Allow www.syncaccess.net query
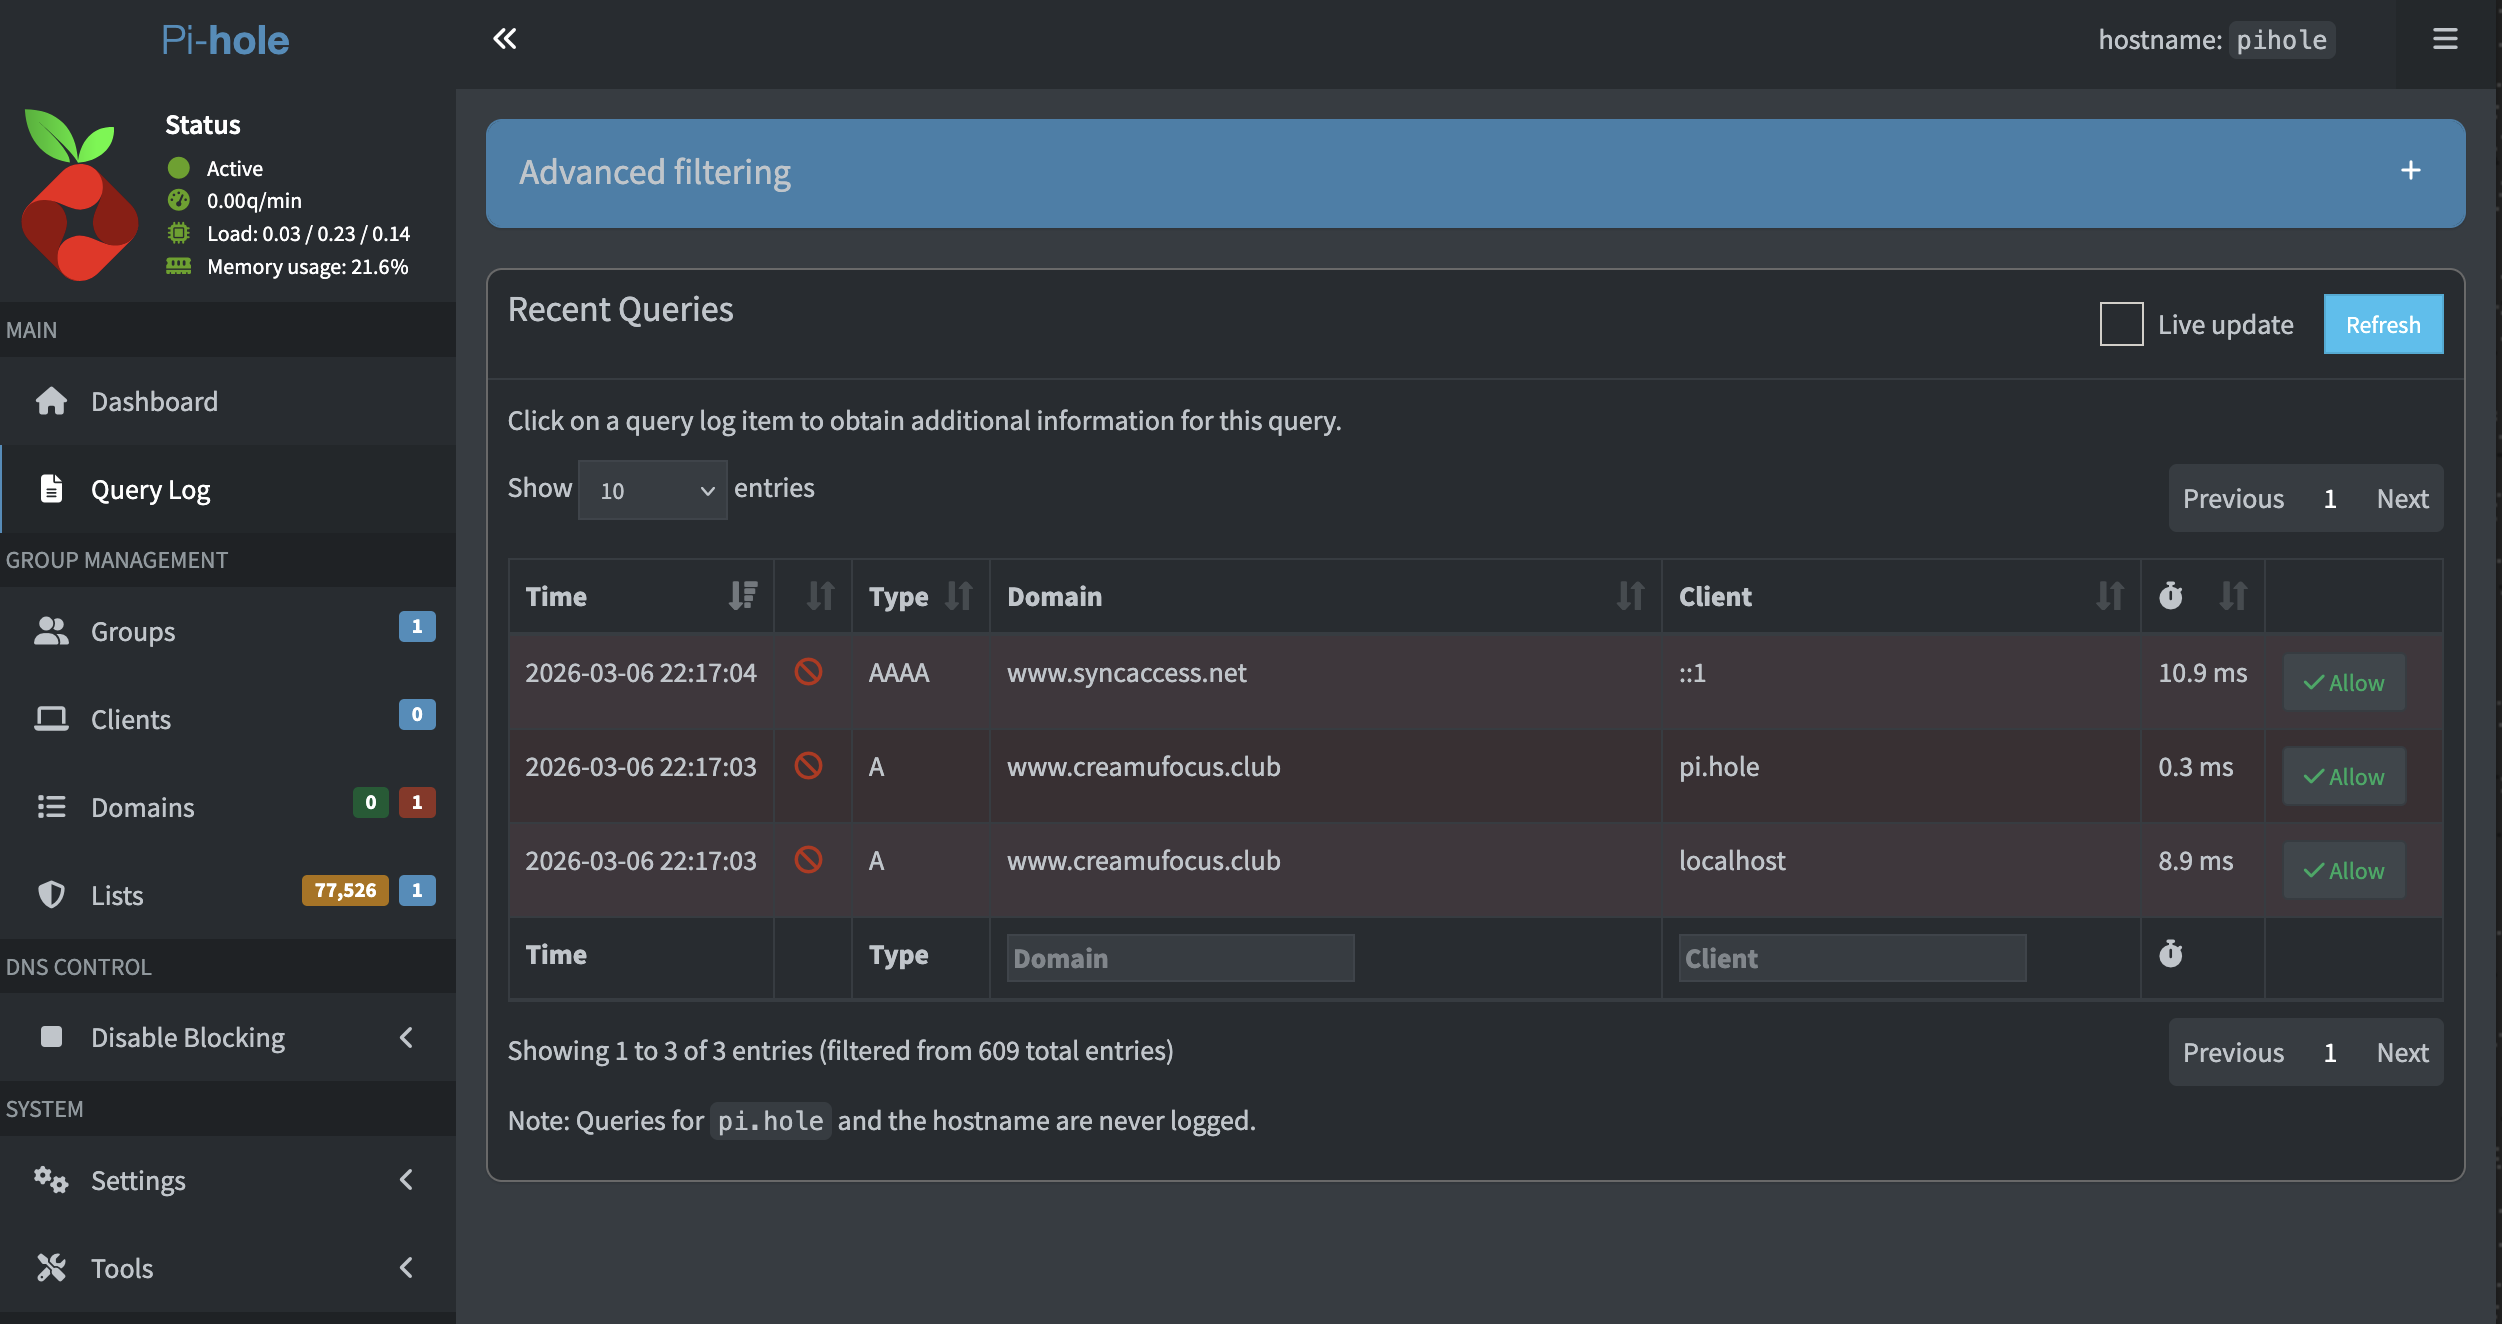 (x=2343, y=683)
